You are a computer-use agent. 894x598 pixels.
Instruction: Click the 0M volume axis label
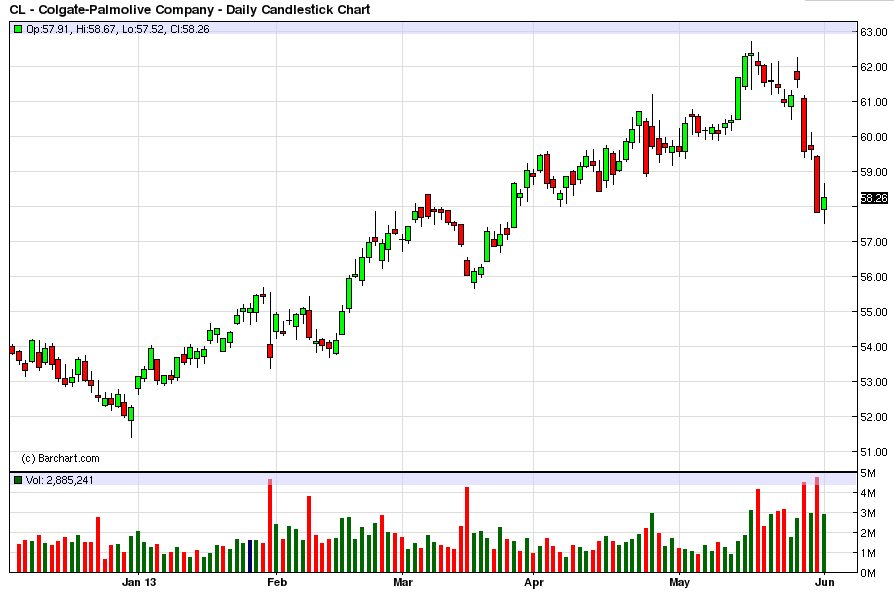(868, 573)
